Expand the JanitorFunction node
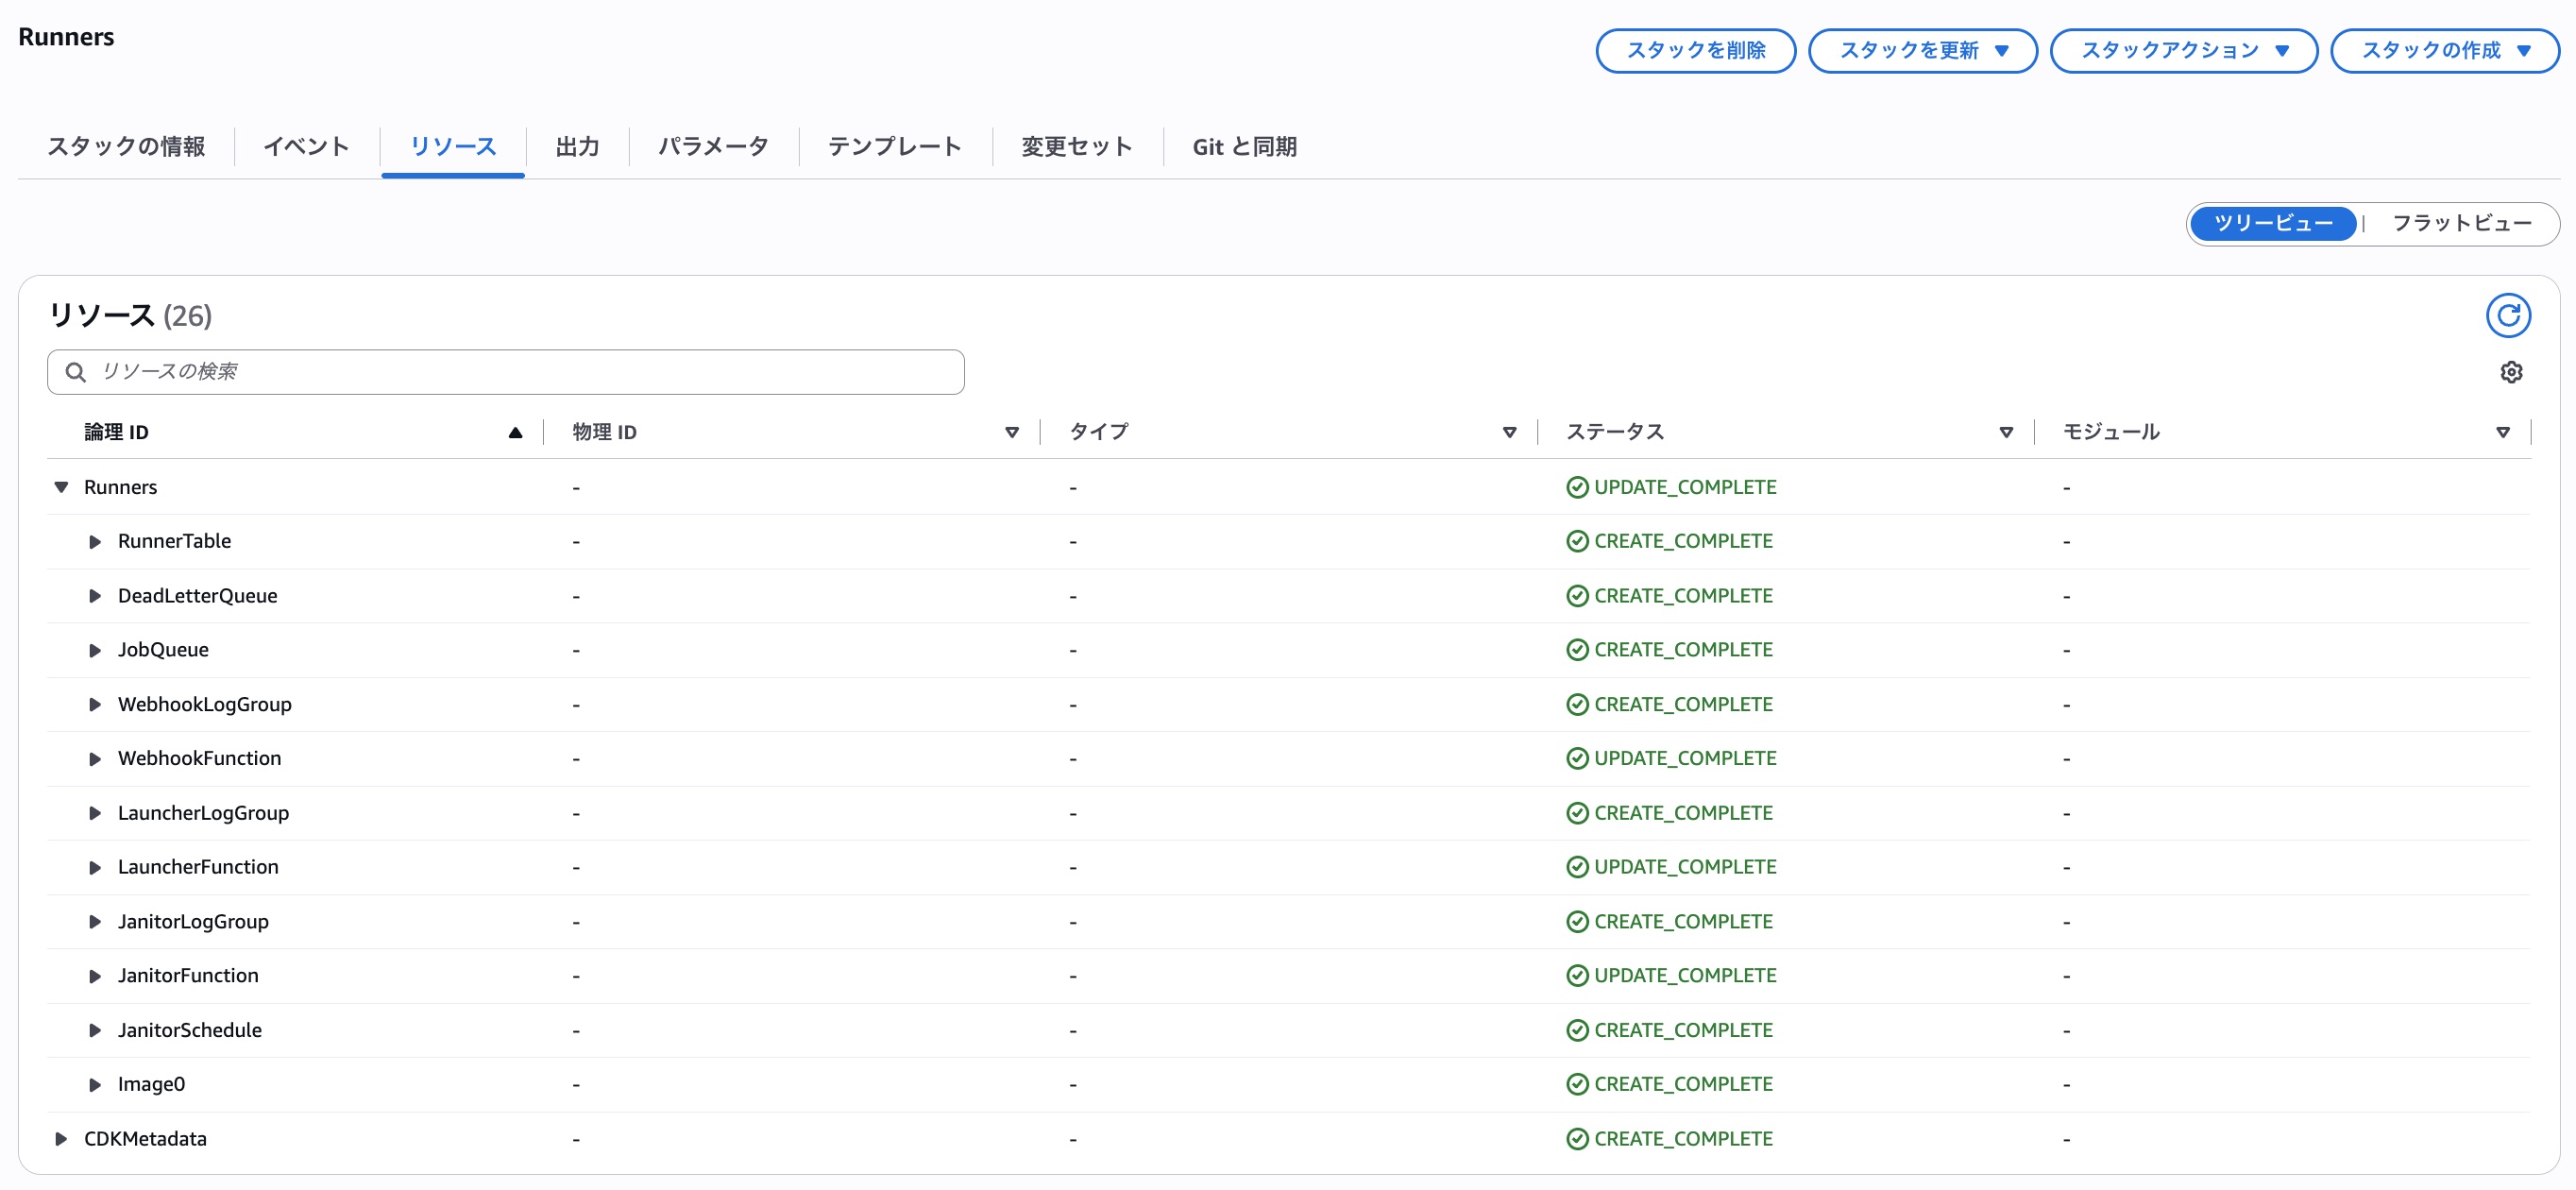2576x1190 pixels. [x=95, y=975]
